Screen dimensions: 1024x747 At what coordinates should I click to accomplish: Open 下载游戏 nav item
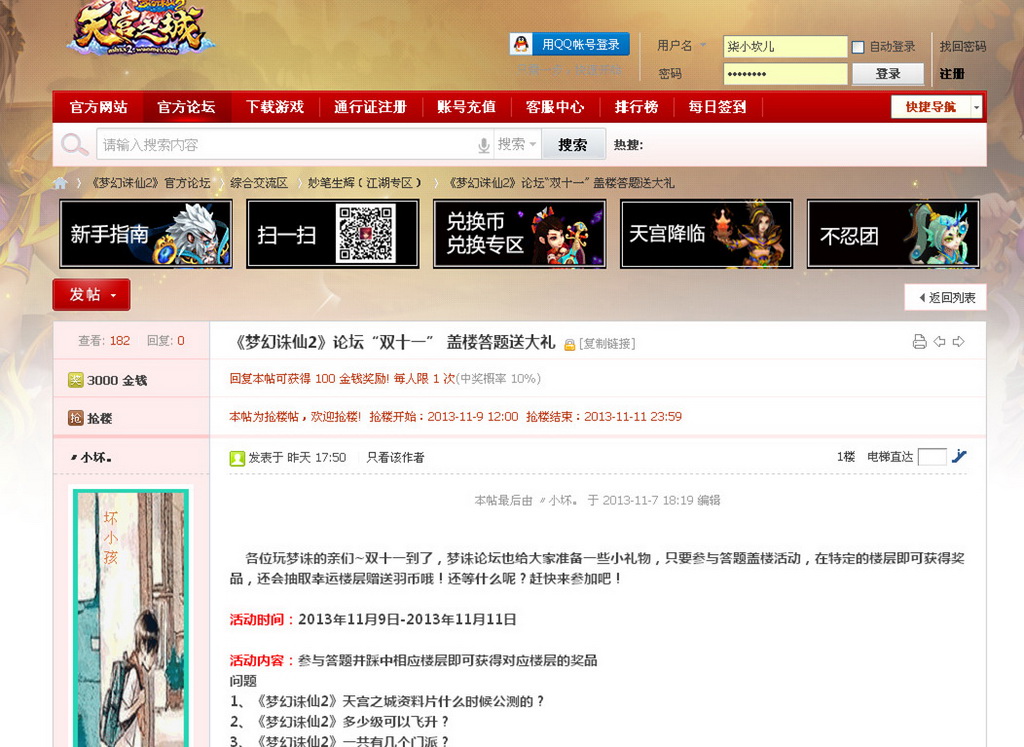pos(275,106)
